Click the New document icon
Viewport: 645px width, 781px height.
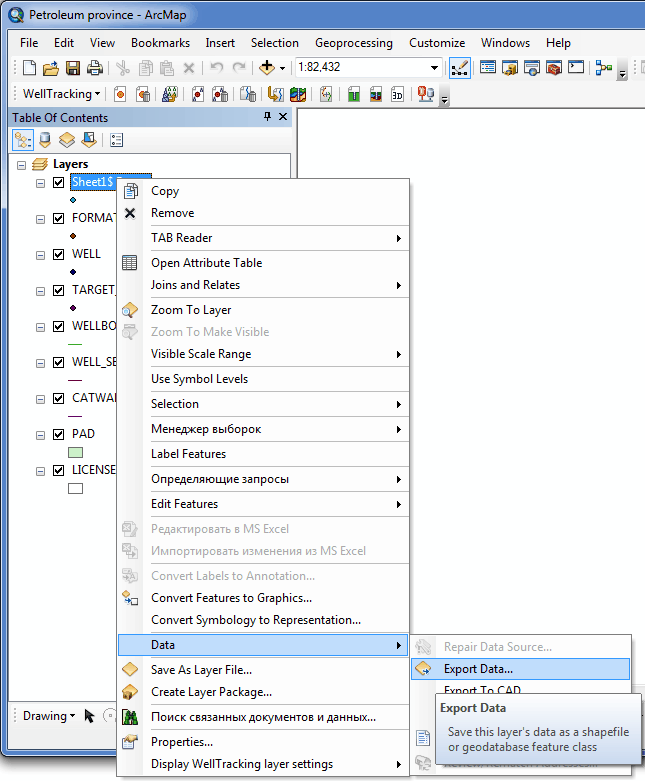pos(29,67)
